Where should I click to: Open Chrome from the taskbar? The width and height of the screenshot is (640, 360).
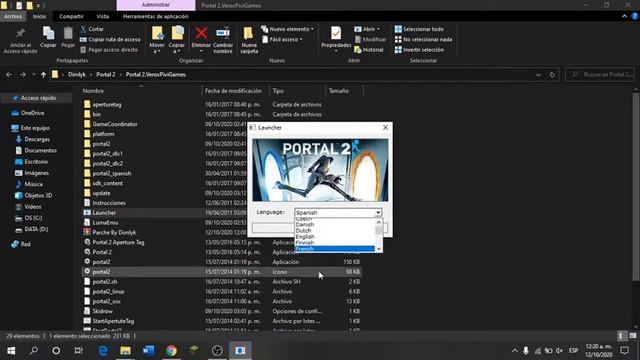pos(171,350)
